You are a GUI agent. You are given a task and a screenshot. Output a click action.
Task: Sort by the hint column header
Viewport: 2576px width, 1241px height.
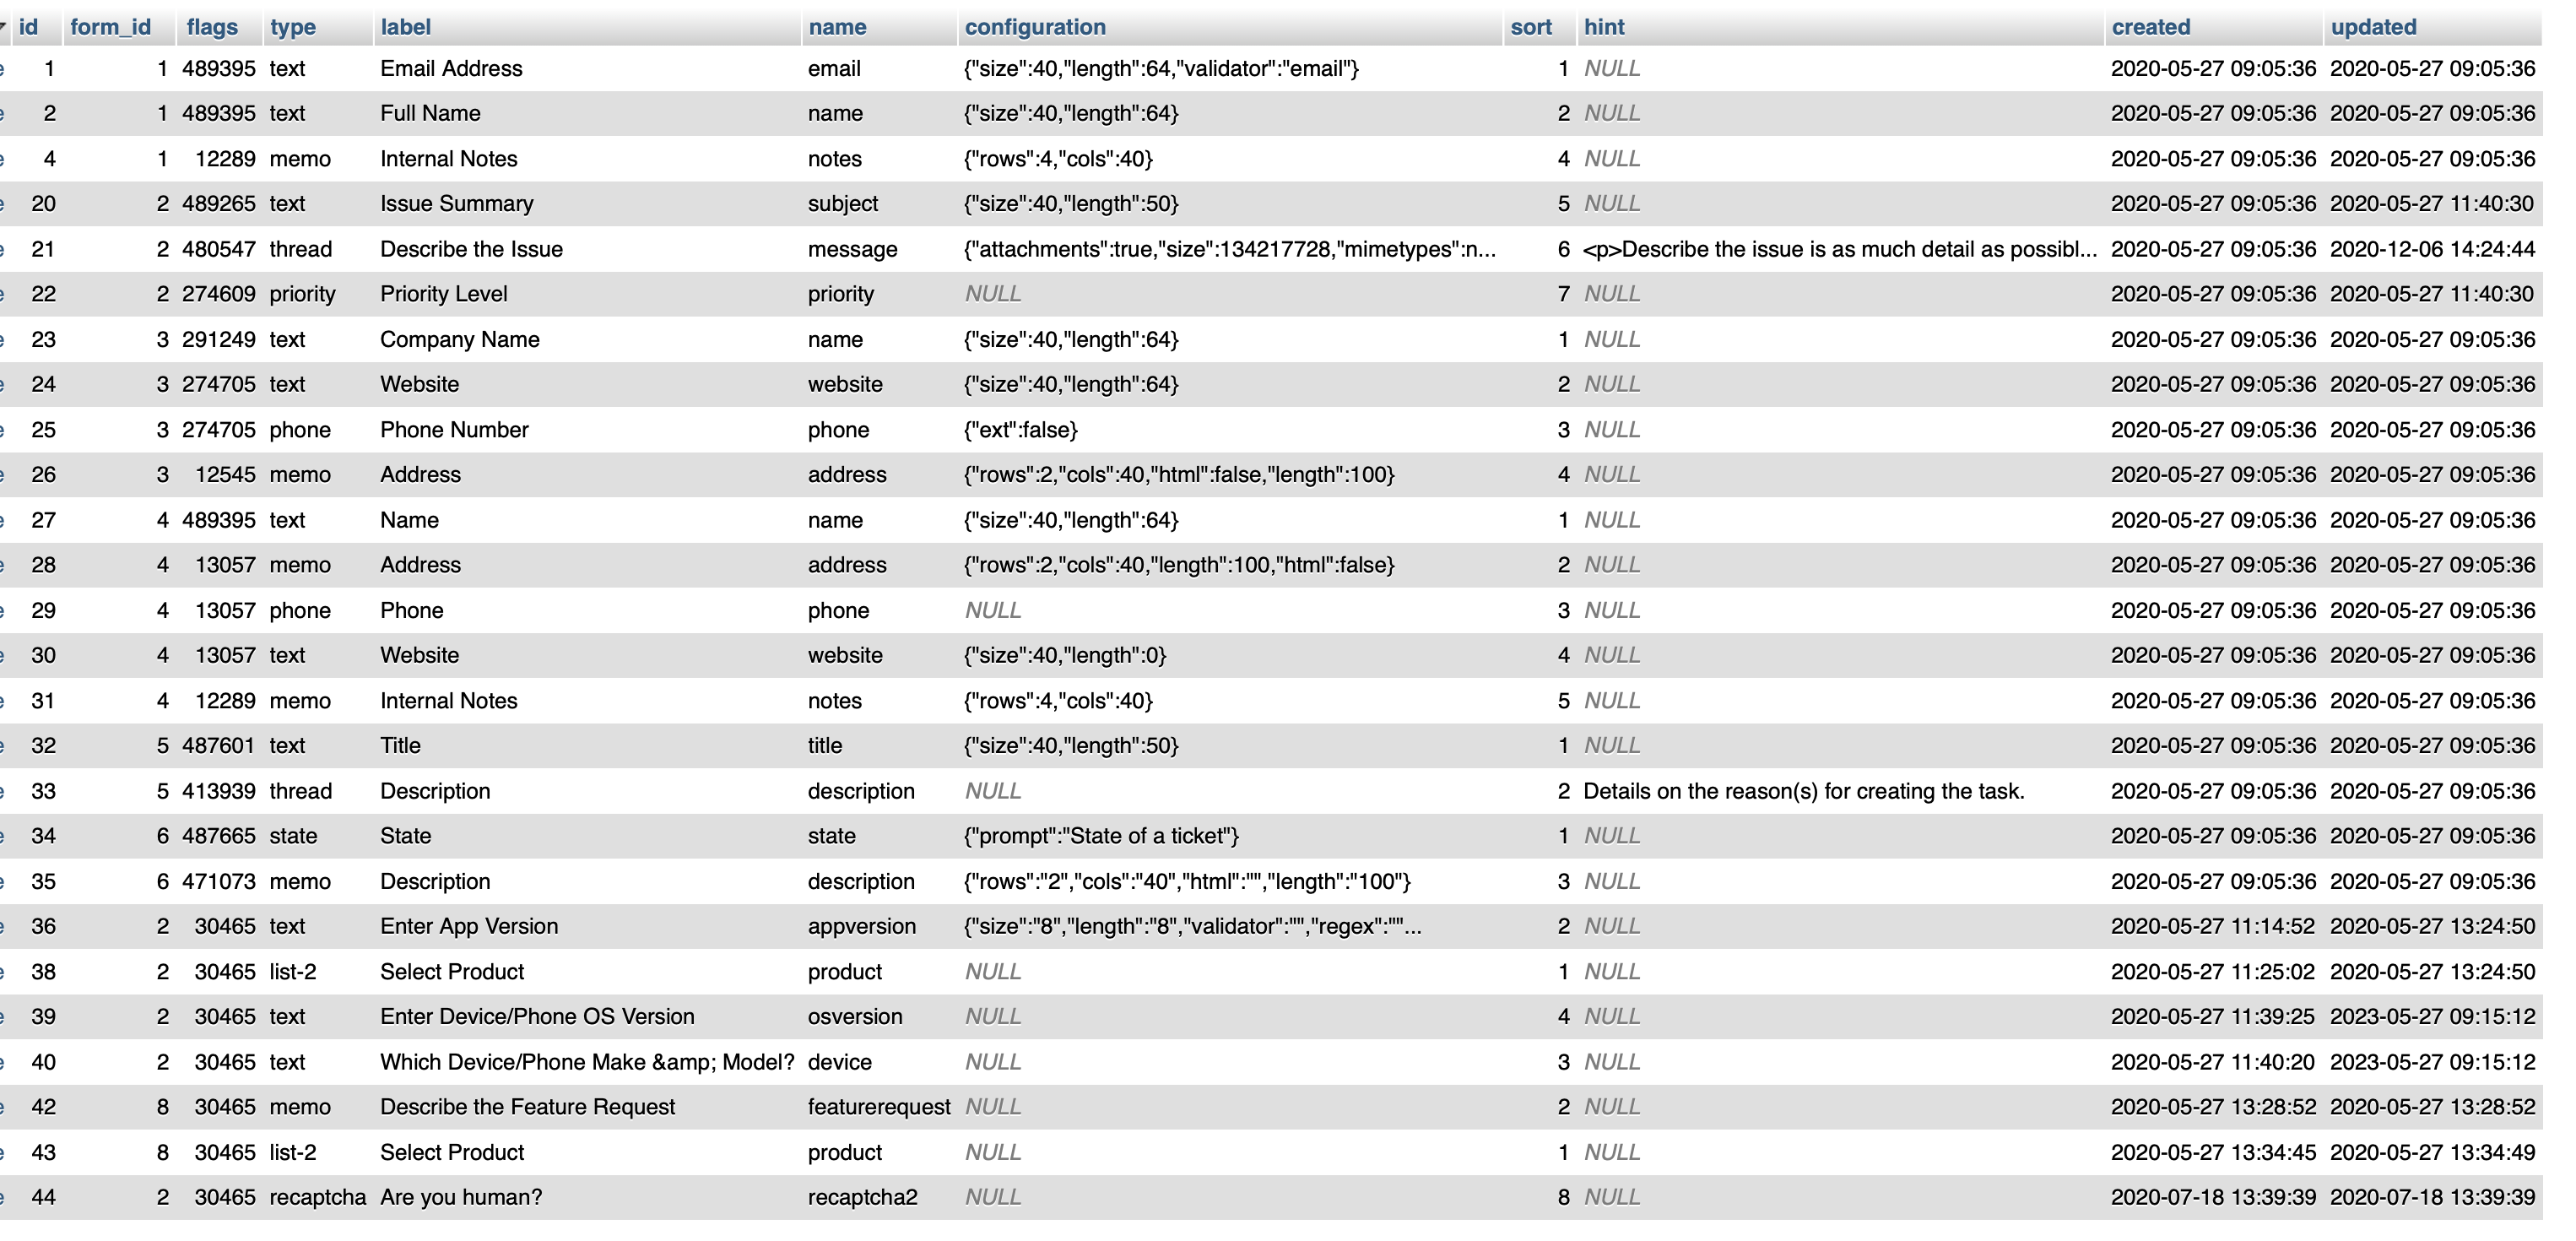[1604, 27]
